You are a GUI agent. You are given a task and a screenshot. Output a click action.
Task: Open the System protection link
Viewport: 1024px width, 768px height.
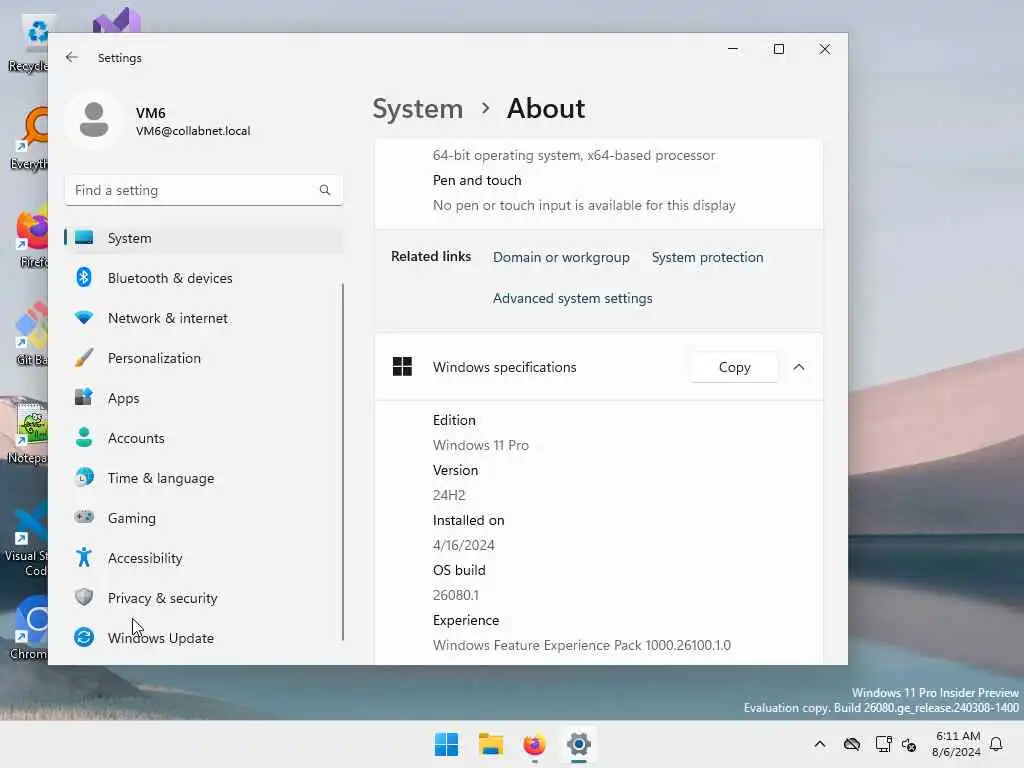(707, 257)
